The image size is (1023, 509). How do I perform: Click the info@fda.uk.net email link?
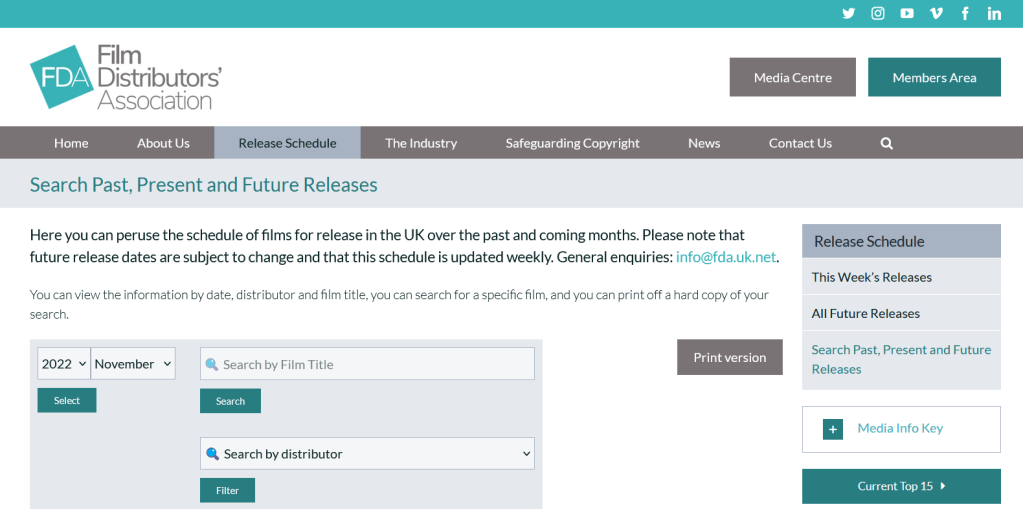coord(726,257)
